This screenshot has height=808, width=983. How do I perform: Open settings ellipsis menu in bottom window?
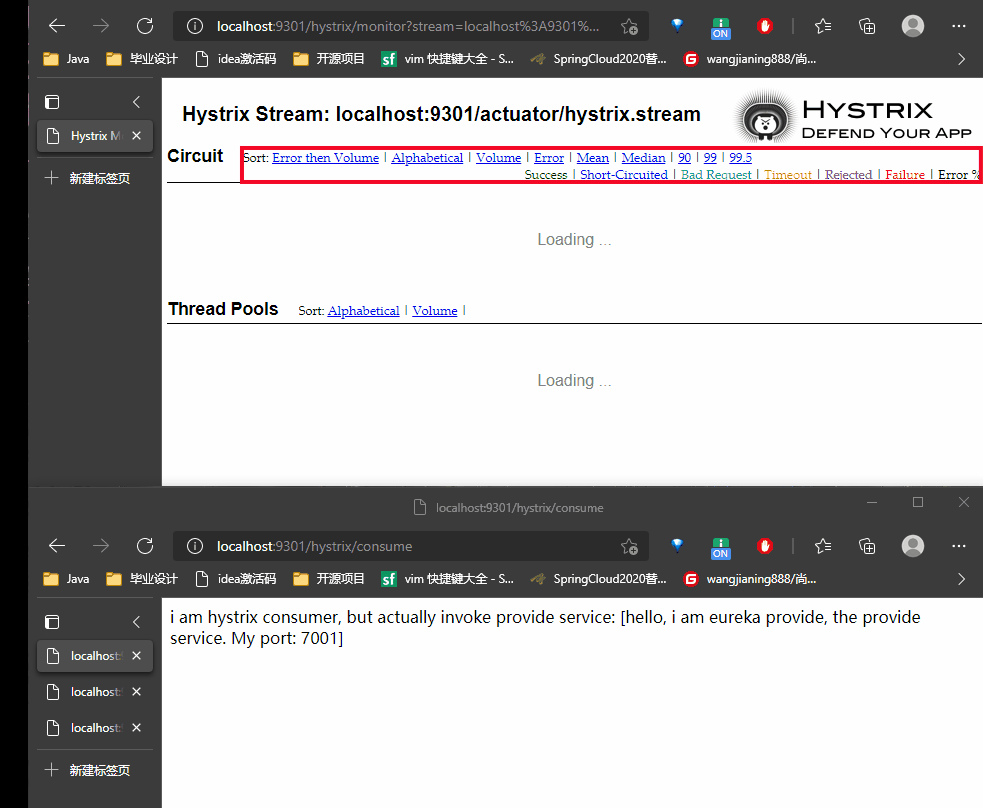click(x=959, y=546)
